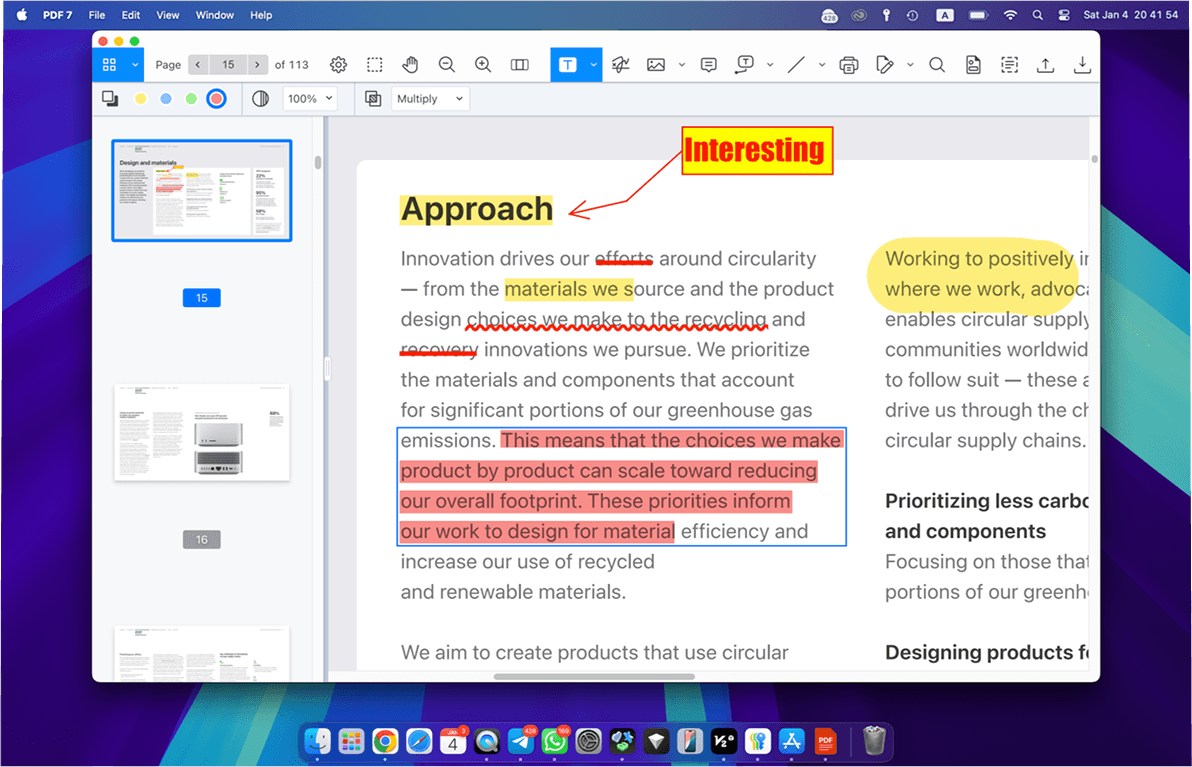
Task: Switch page layout with the columns icon
Action: 520,65
